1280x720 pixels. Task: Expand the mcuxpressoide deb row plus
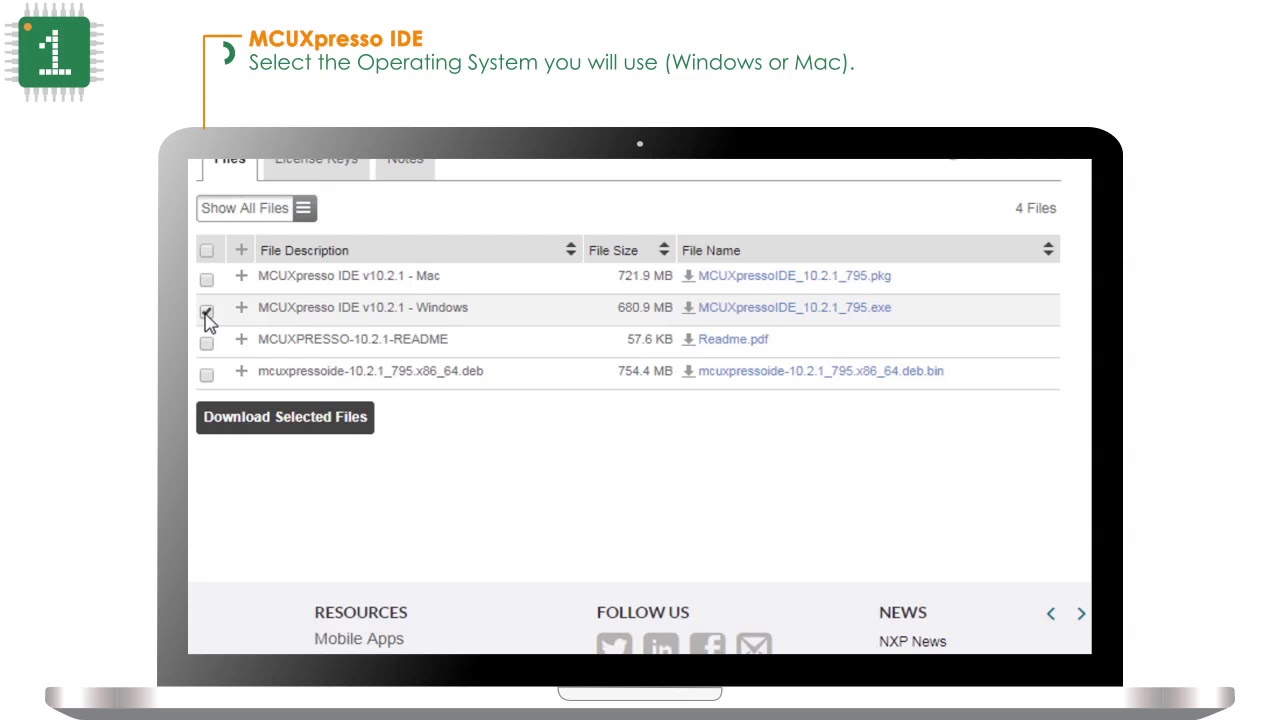tap(241, 371)
